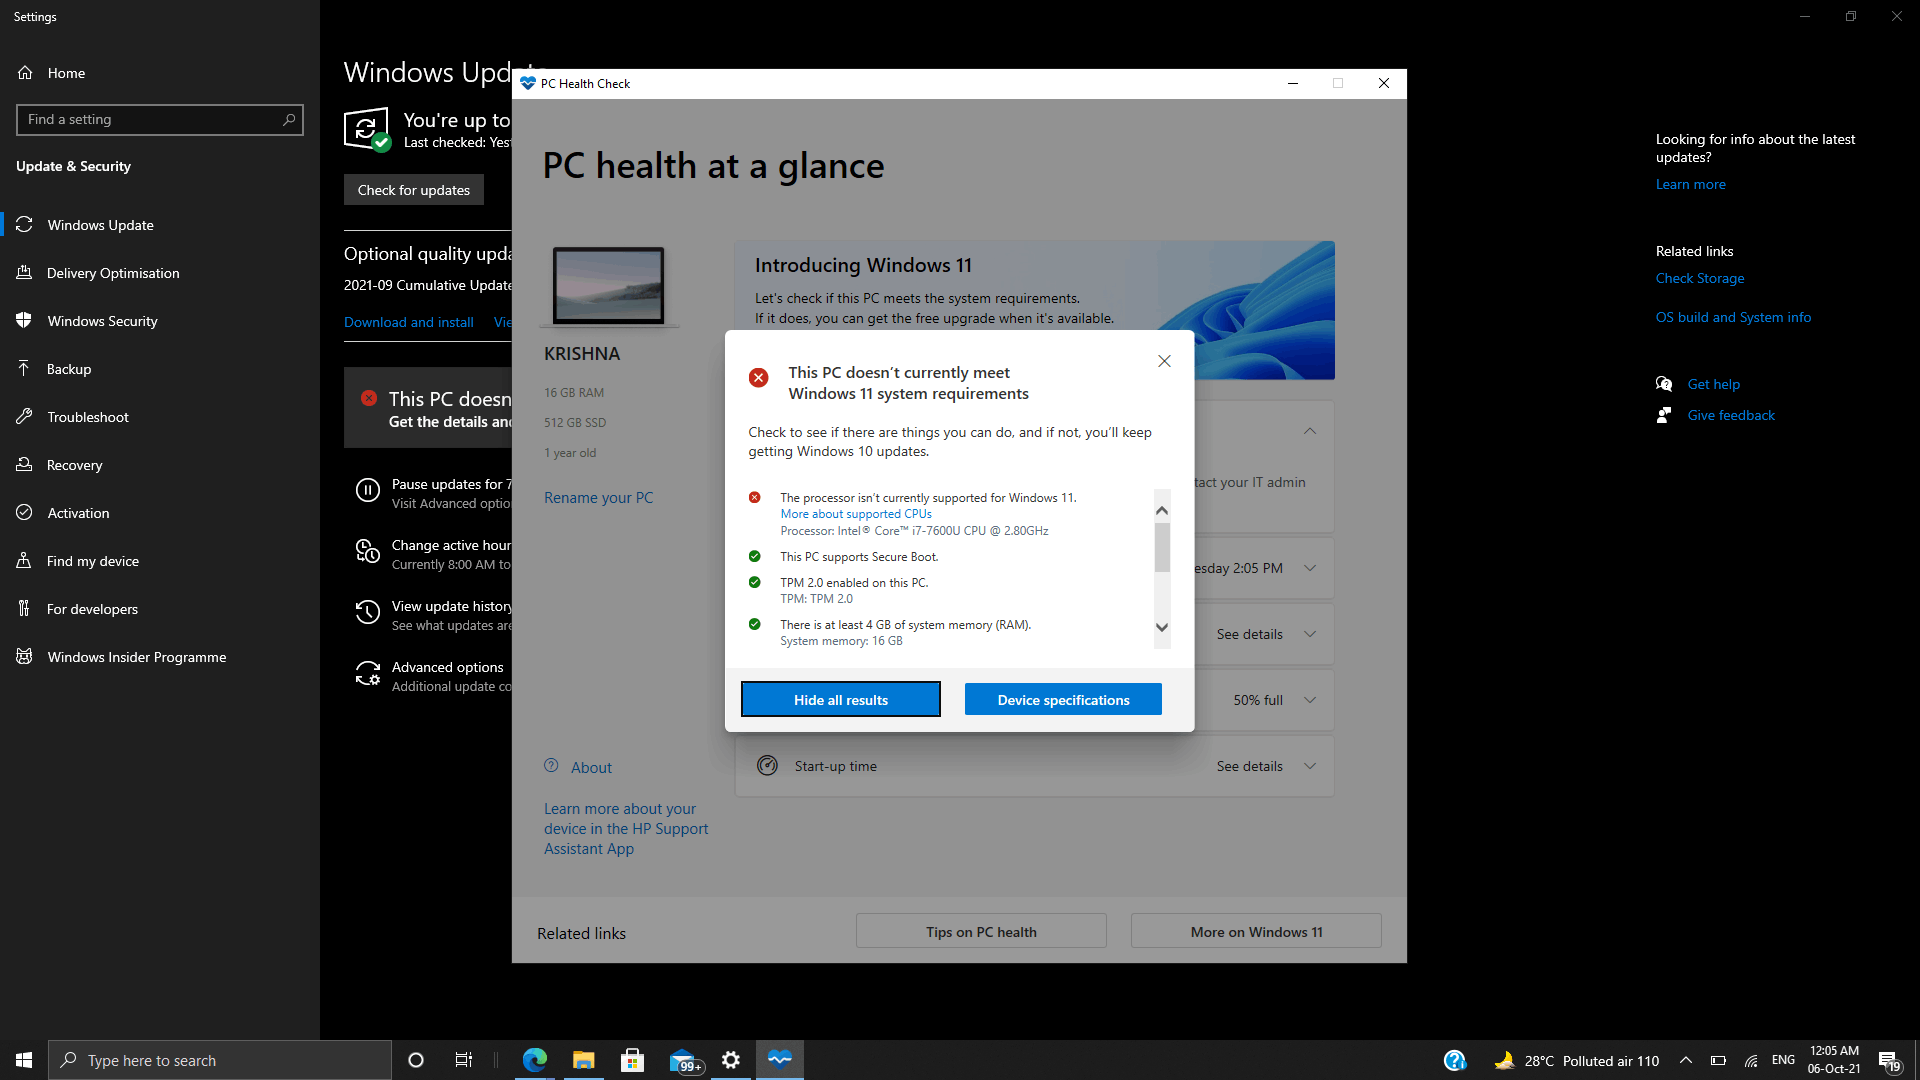Open Microsoft Edge from the taskbar
This screenshot has width=1920, height=1080.
point(535,1060)
